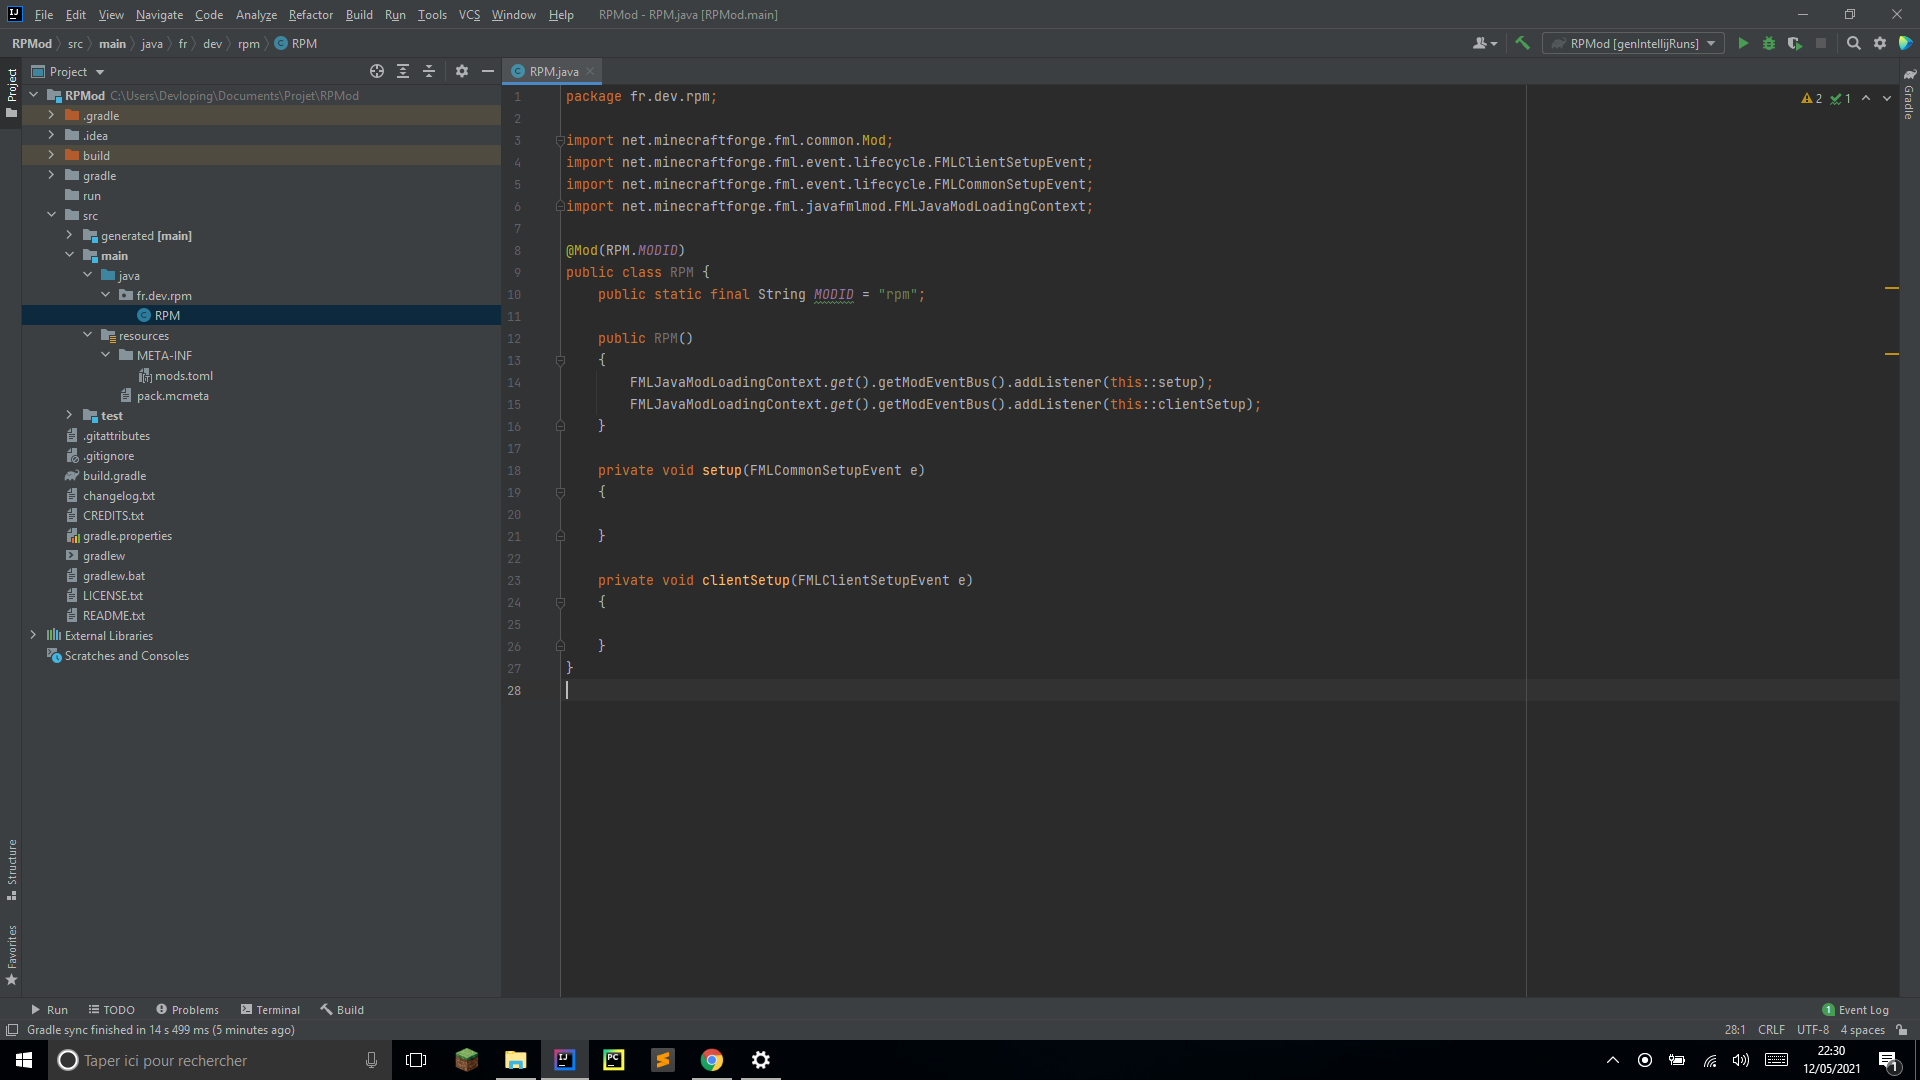Click the Debug bug icon

coord(1769,43)
